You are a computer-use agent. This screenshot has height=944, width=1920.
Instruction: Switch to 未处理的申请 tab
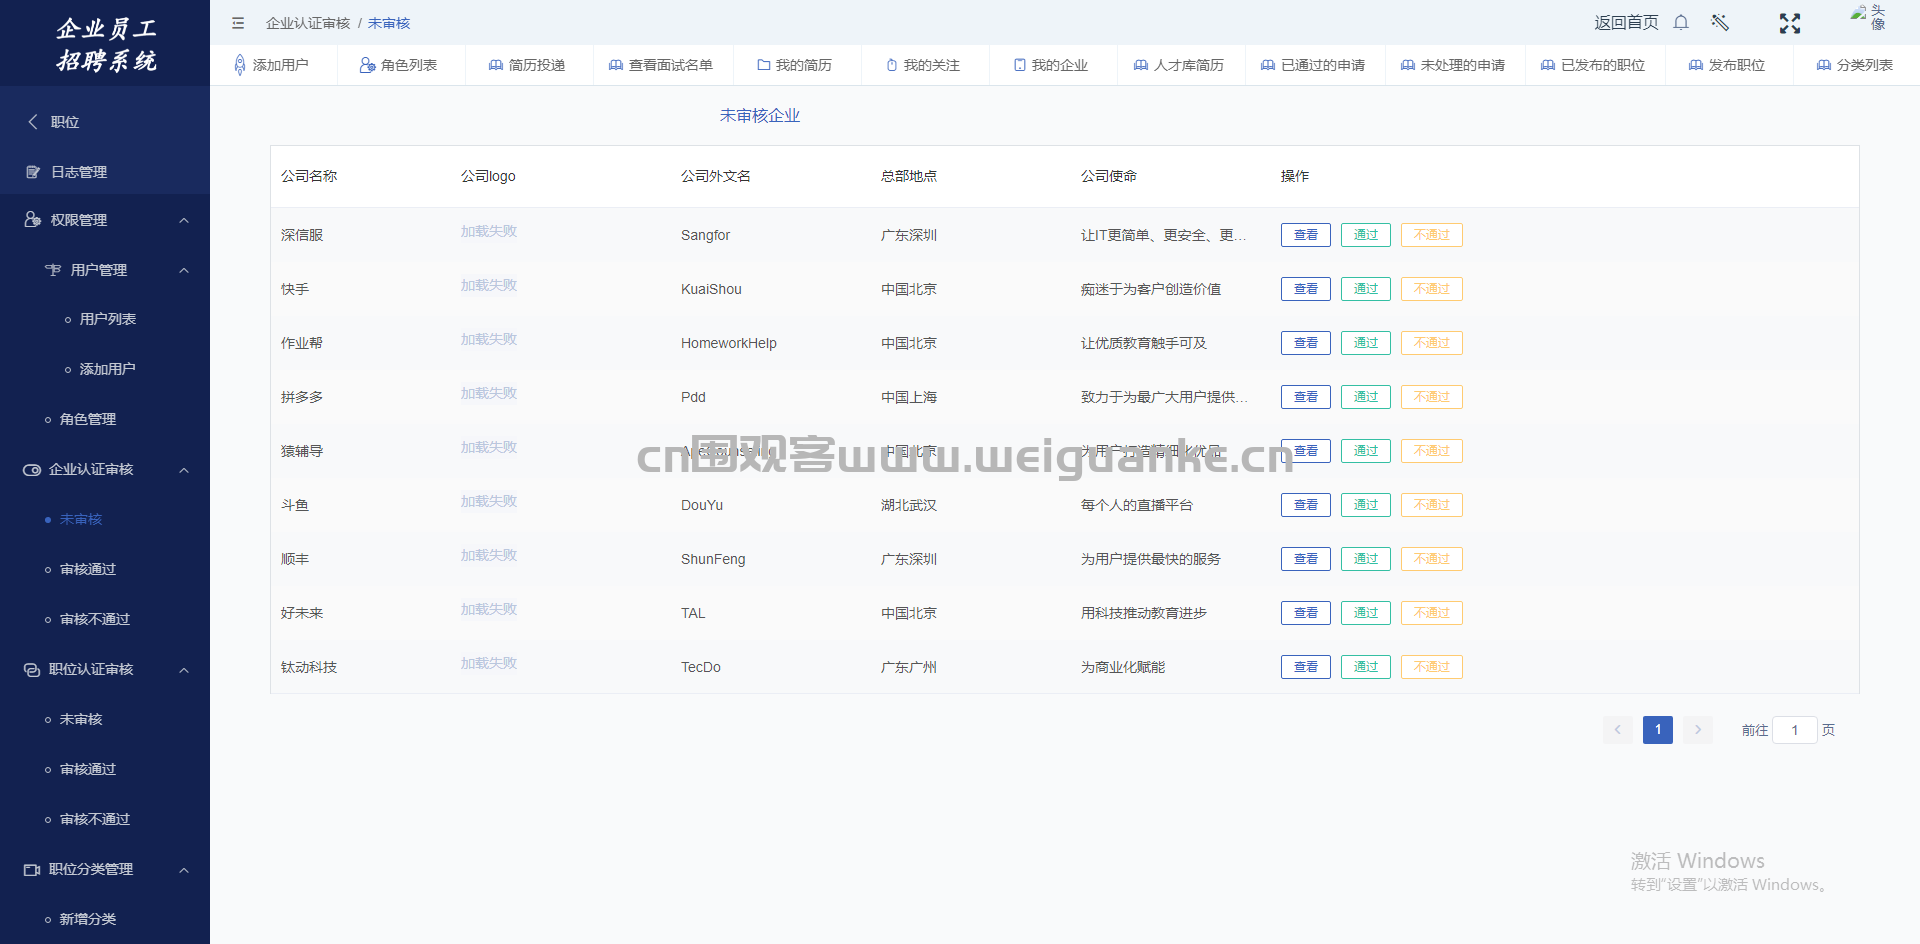click(1453, 65)
